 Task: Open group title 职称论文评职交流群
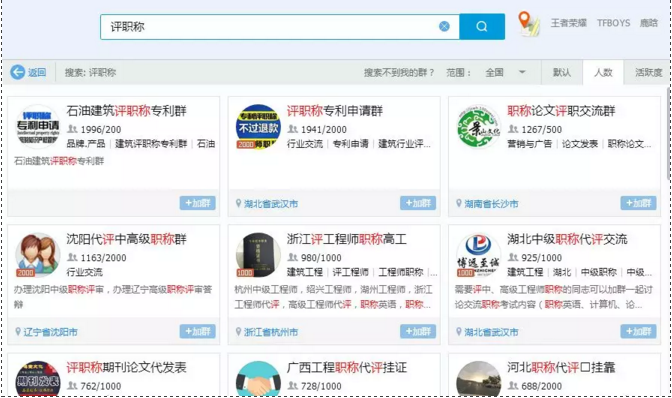[561, 111]
